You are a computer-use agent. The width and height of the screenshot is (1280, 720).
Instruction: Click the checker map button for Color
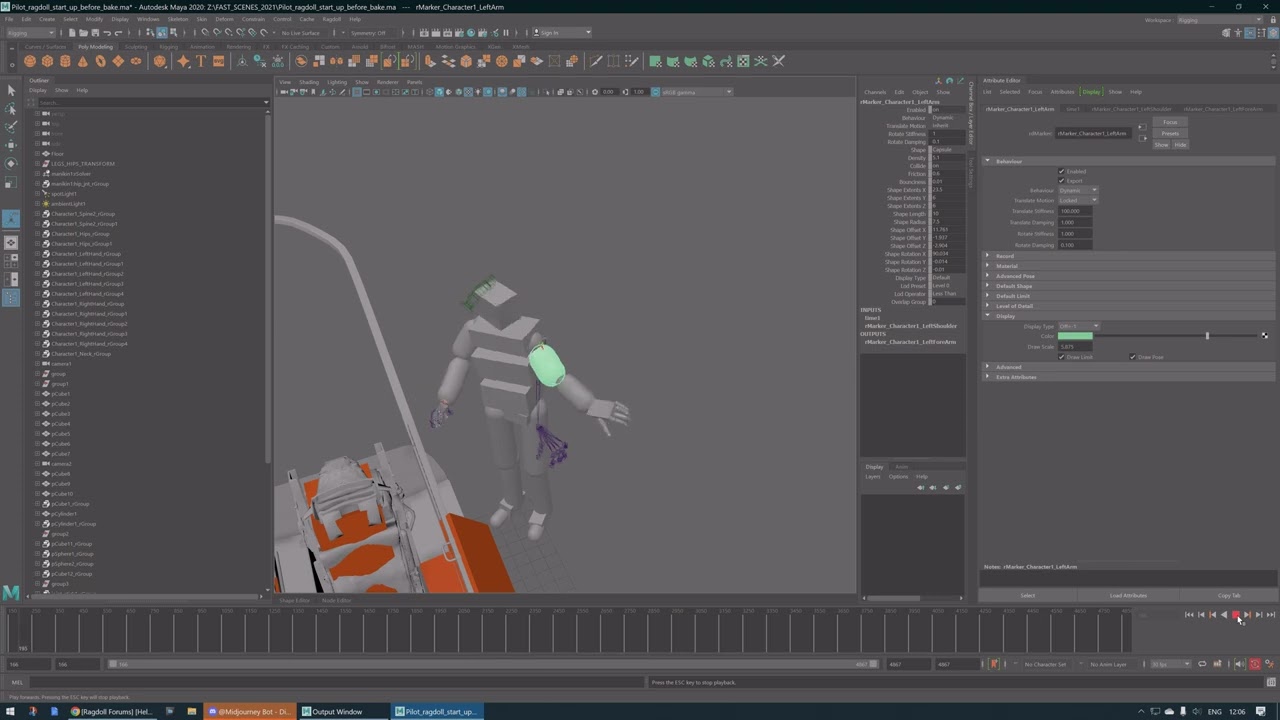pos(1265,336)
